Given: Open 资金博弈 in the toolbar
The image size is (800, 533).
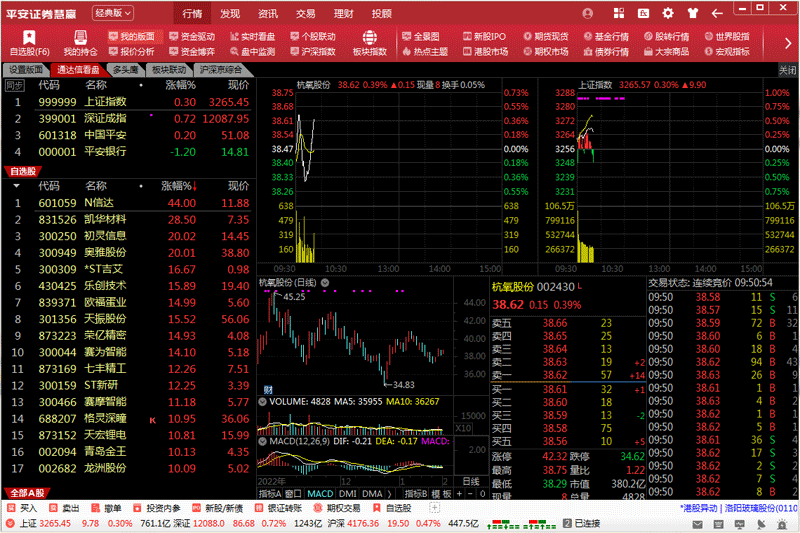Looking at the screenshot, I should point(192,52).
